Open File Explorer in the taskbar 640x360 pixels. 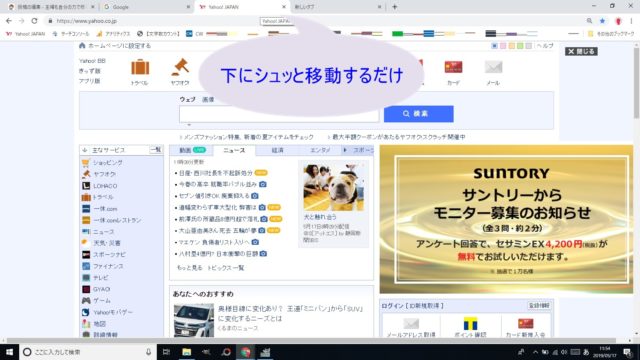pos(187,352)
